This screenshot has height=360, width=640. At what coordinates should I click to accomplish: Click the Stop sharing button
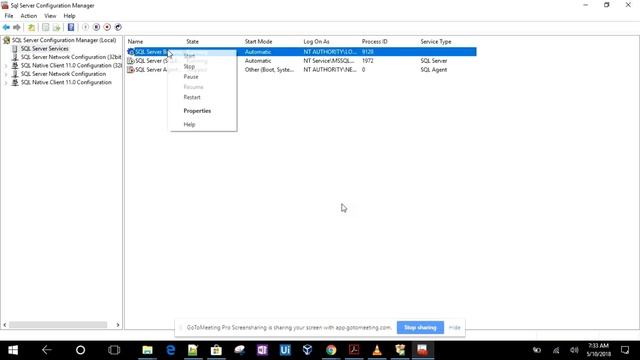tap(420, 327)
